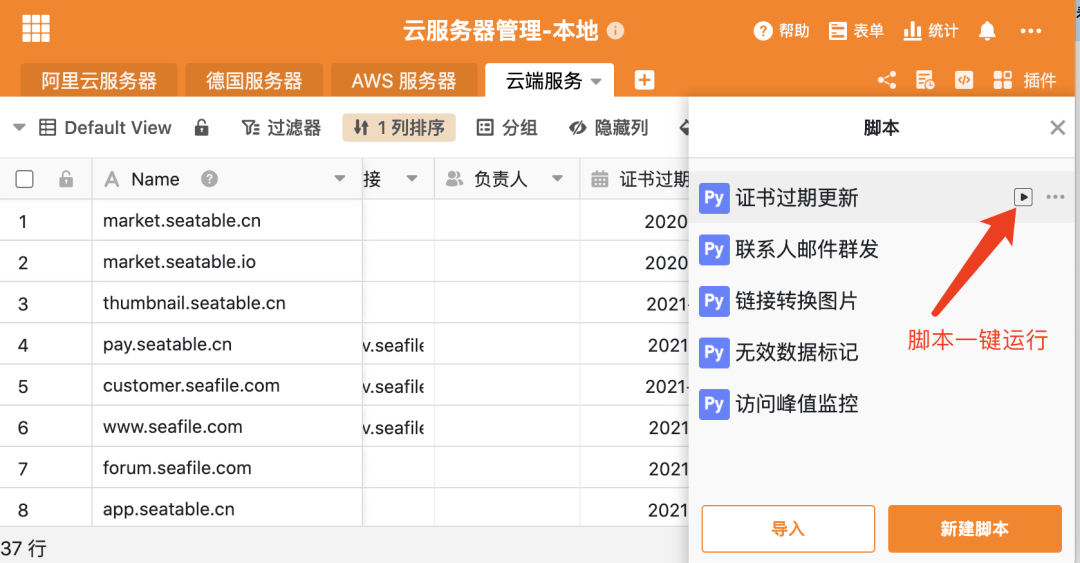Expand the Name column dropdown arrow
The width and height of the screenshot is (1080, 563).
click(339, 179)
